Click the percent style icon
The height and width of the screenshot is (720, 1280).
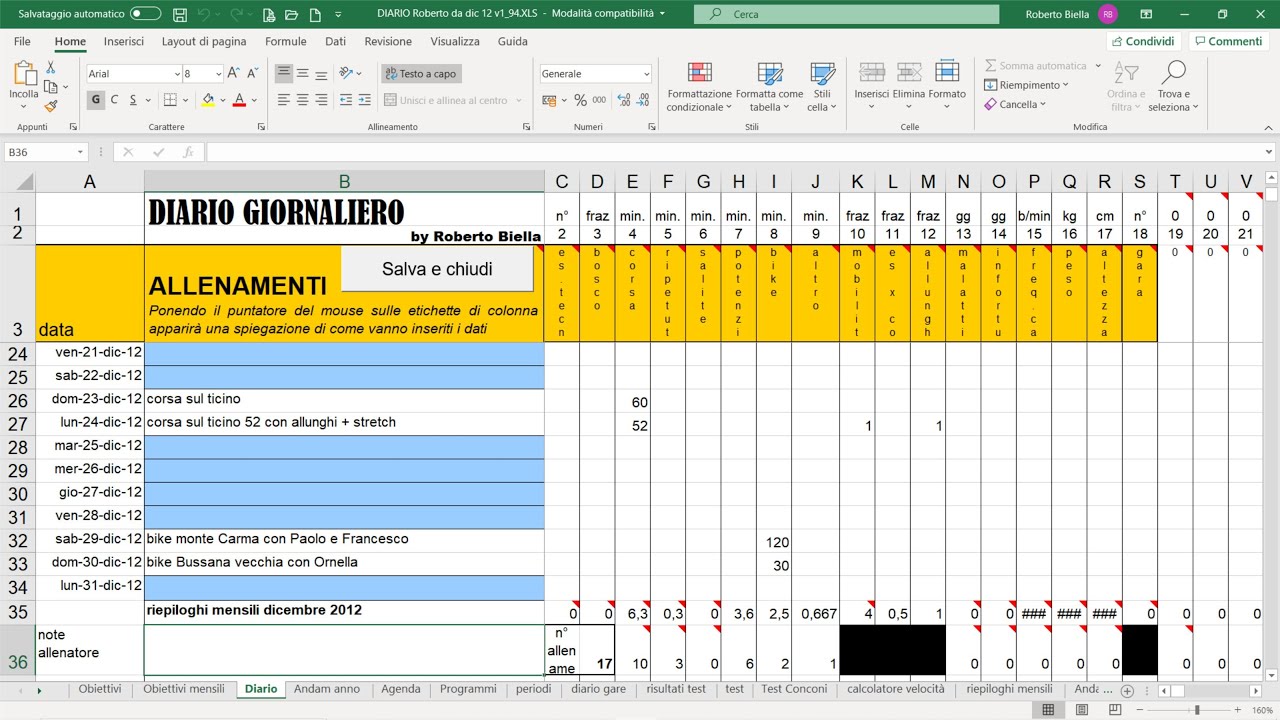click(580, 100)
